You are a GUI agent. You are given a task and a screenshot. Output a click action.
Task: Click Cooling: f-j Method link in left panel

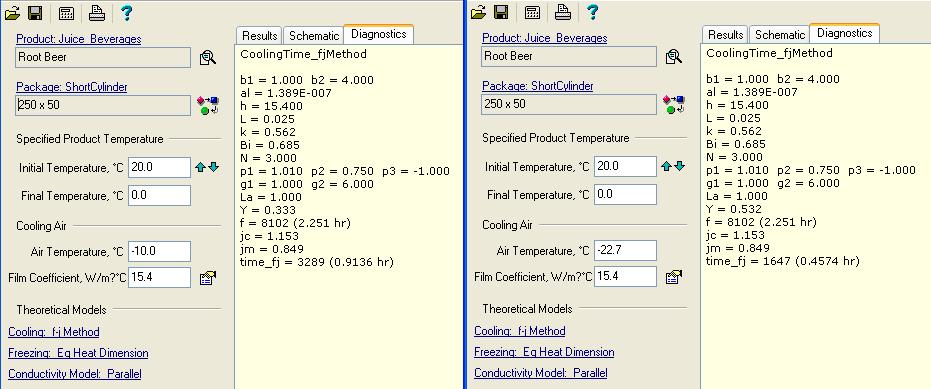tap(54, 332)
